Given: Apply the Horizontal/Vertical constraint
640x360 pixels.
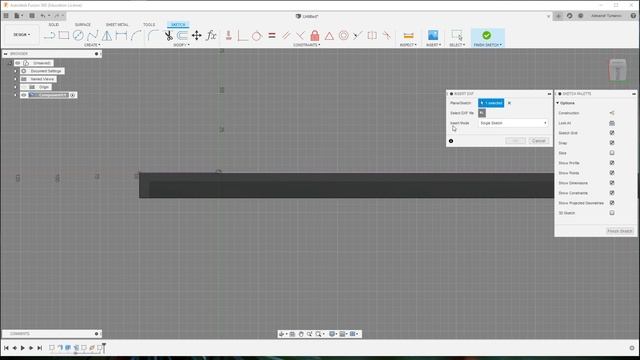Looking at the screenshot, I should 229,36.
